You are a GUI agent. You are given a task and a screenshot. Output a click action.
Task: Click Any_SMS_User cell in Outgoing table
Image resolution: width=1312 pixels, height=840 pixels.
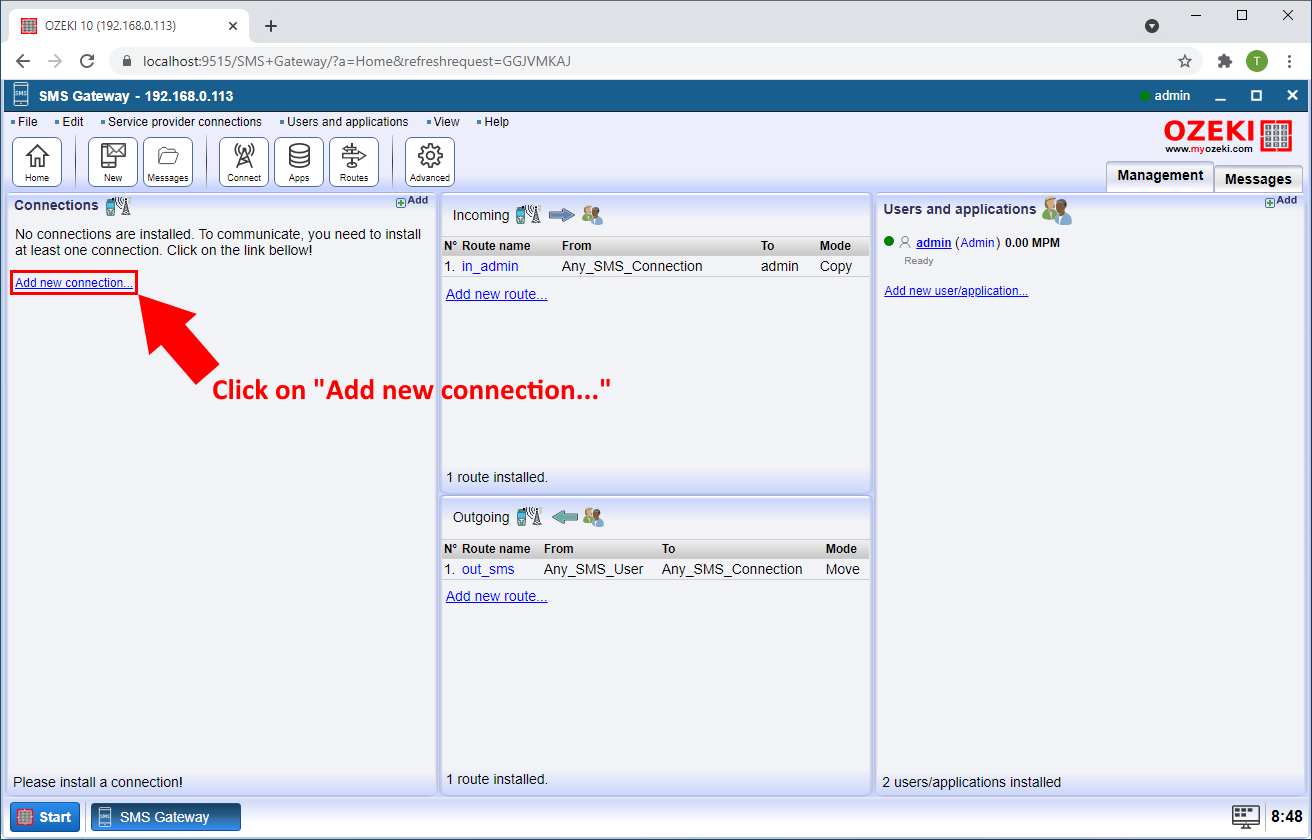coord(594,569)
